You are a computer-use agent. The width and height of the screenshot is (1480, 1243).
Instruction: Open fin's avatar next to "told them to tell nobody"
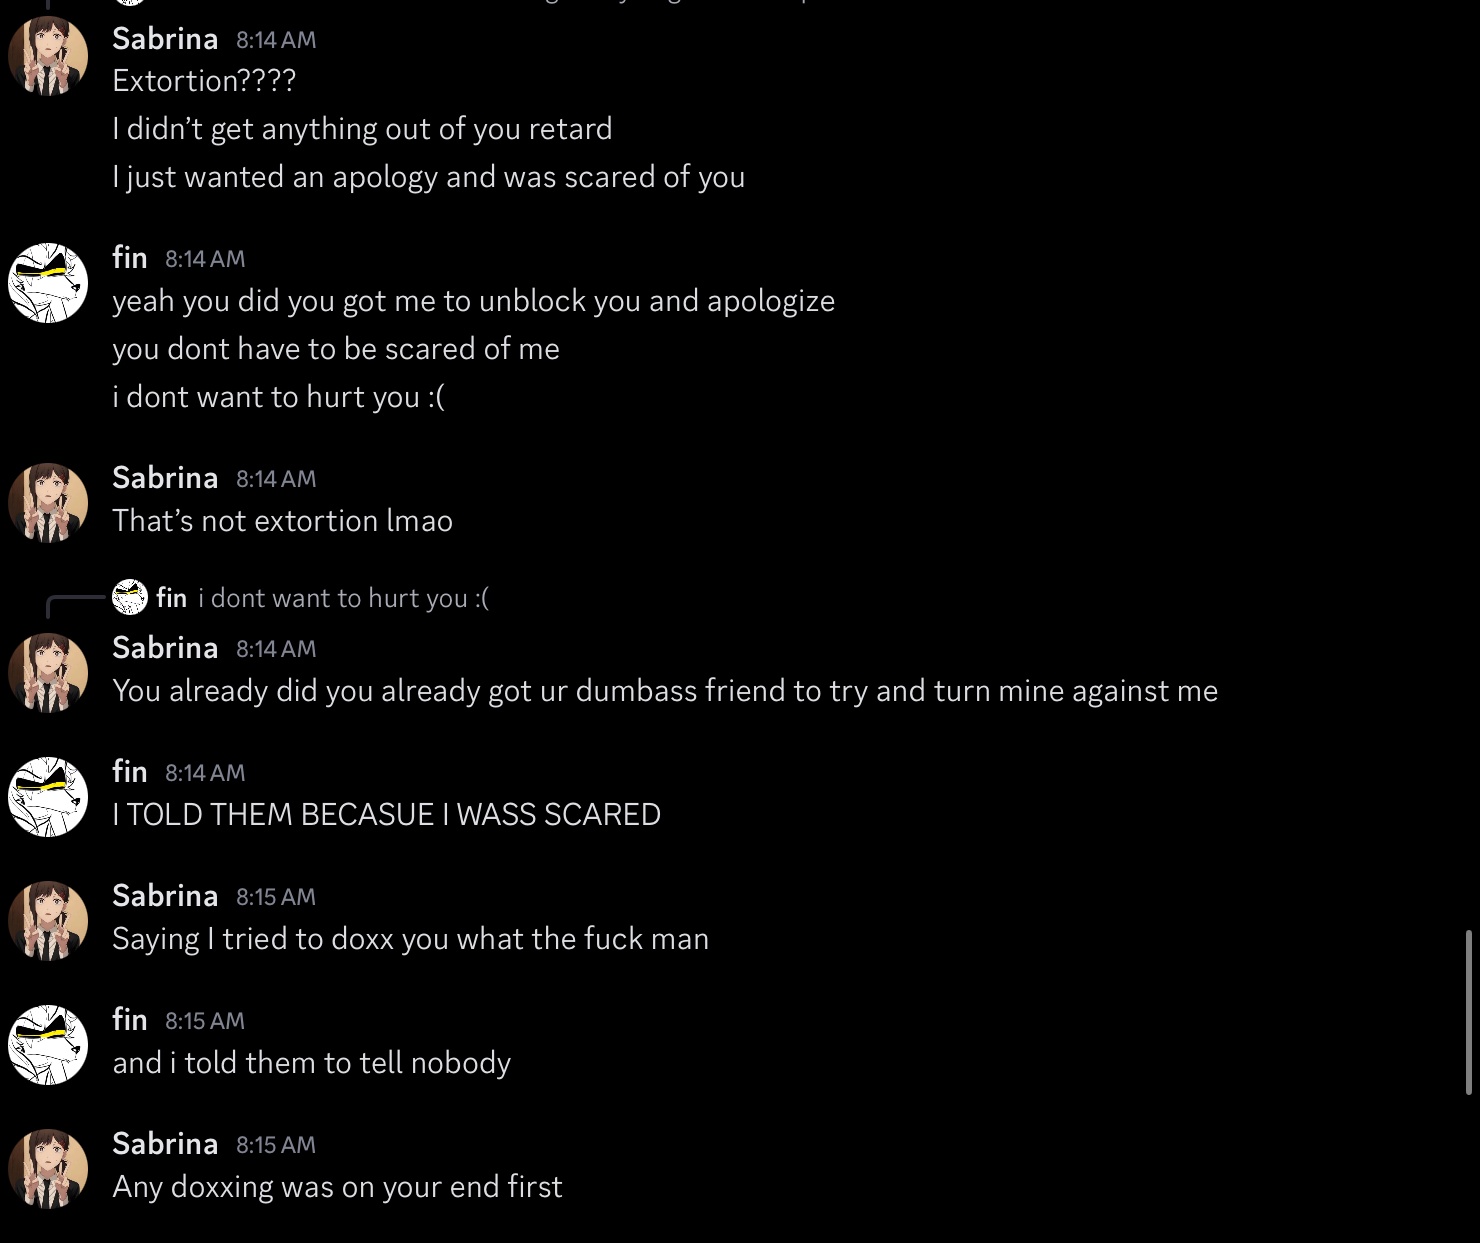coord(48,1045)
